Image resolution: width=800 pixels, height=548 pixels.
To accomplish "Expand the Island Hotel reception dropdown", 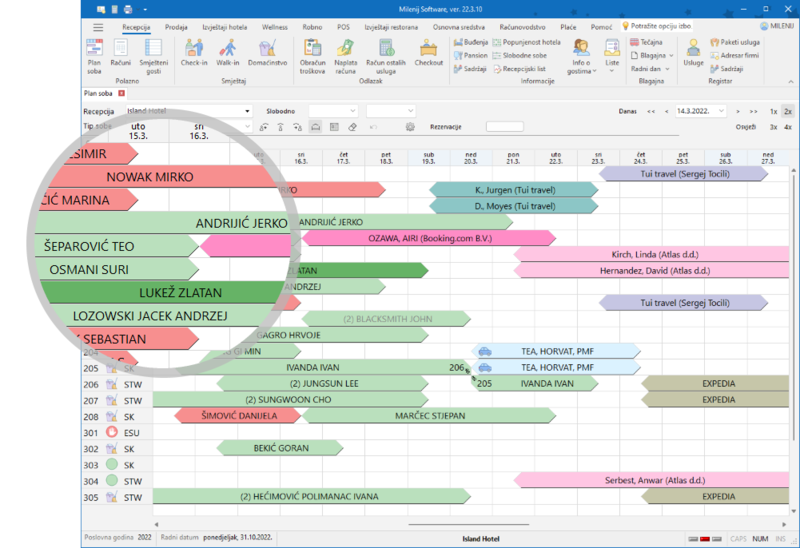I will (247, 111).
